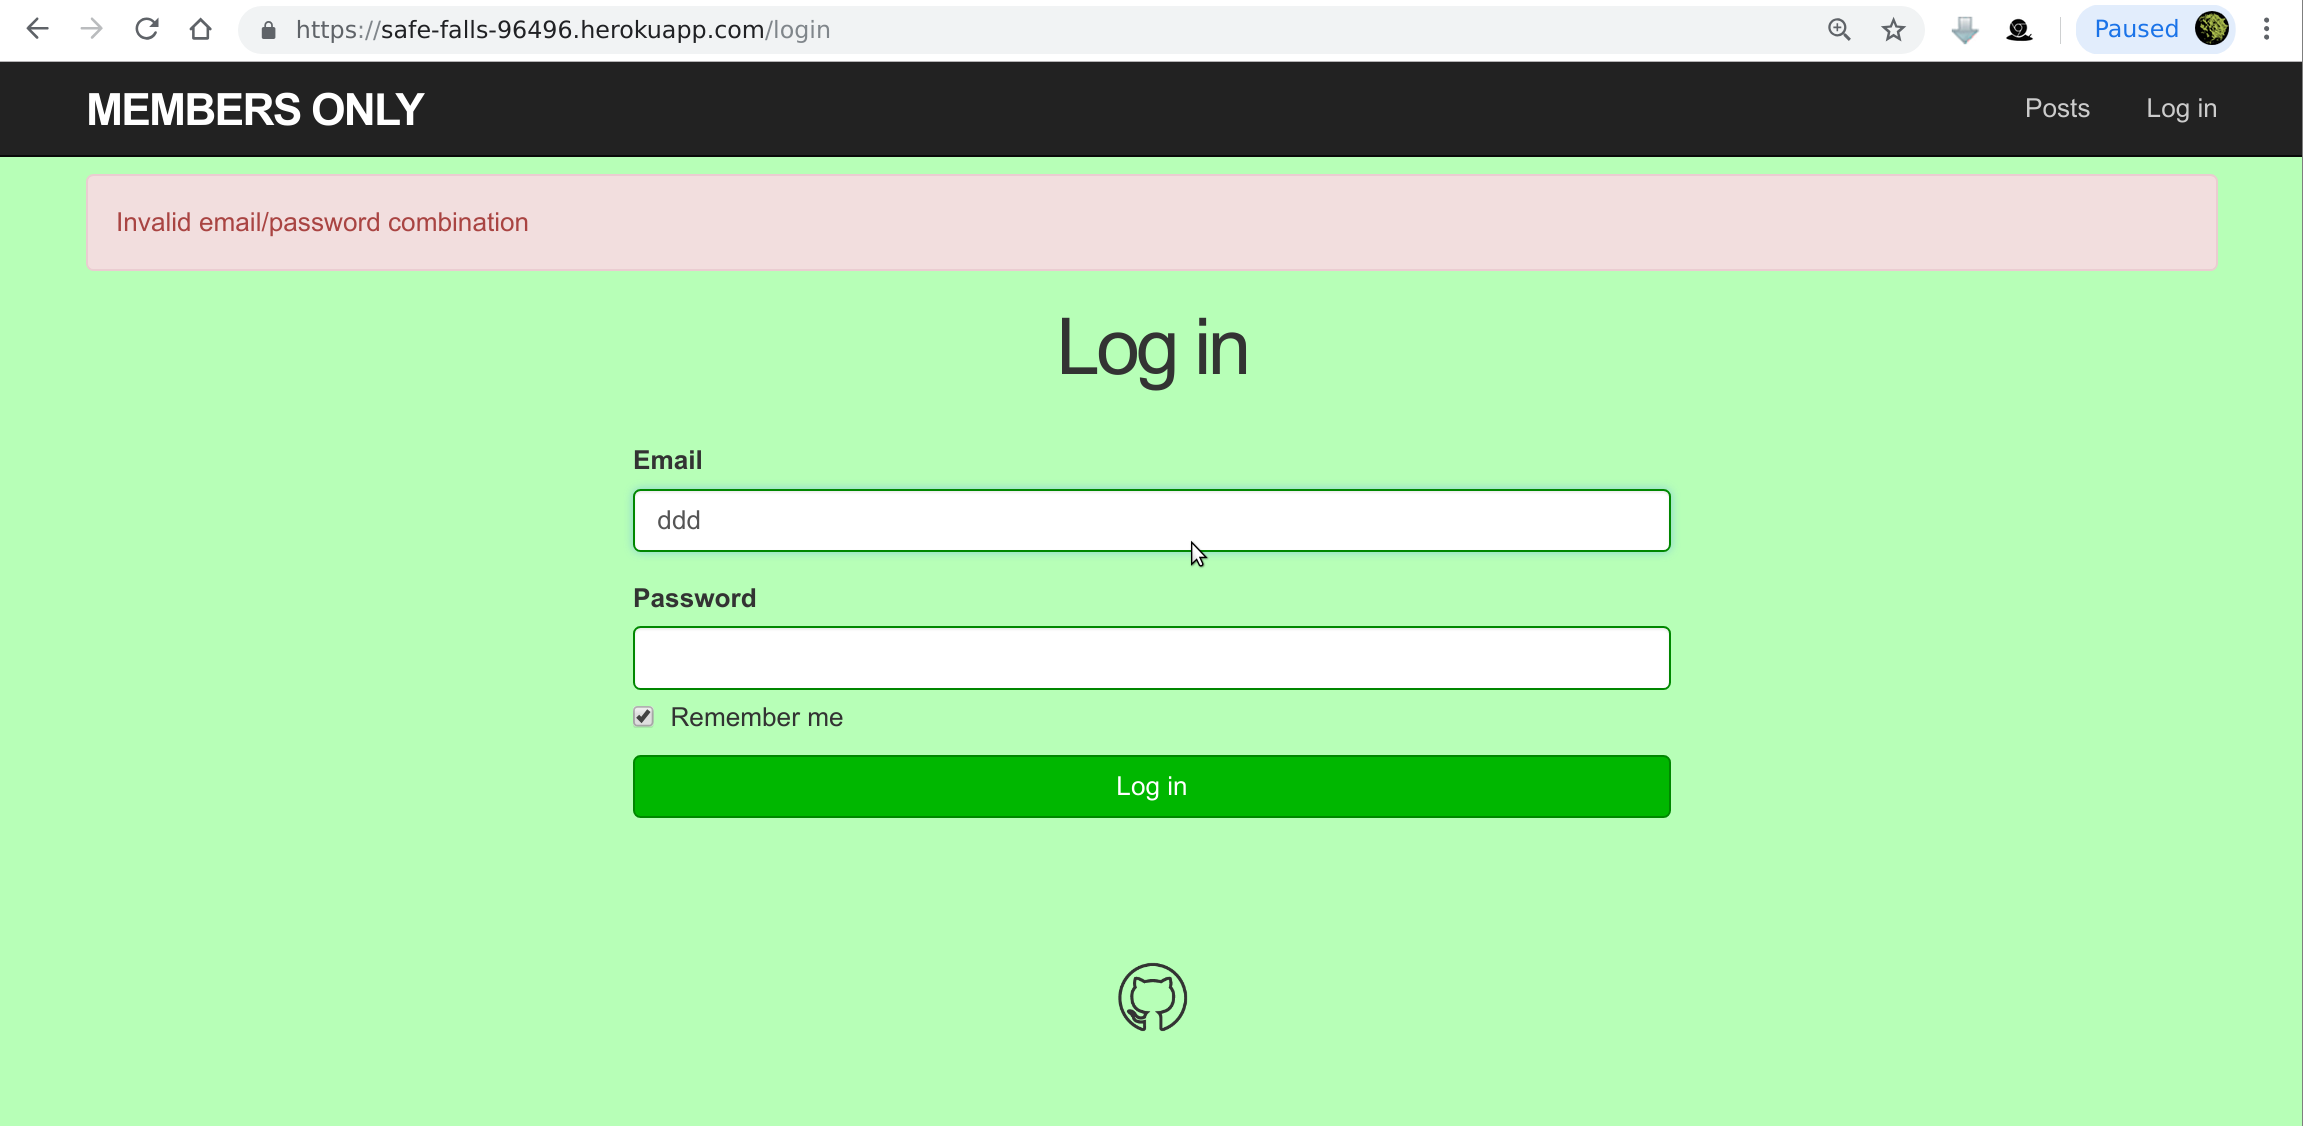Open the GitHub logo link in footer
The width and height of the screenshot is (2303, 1126).
tap(1152, 997)
